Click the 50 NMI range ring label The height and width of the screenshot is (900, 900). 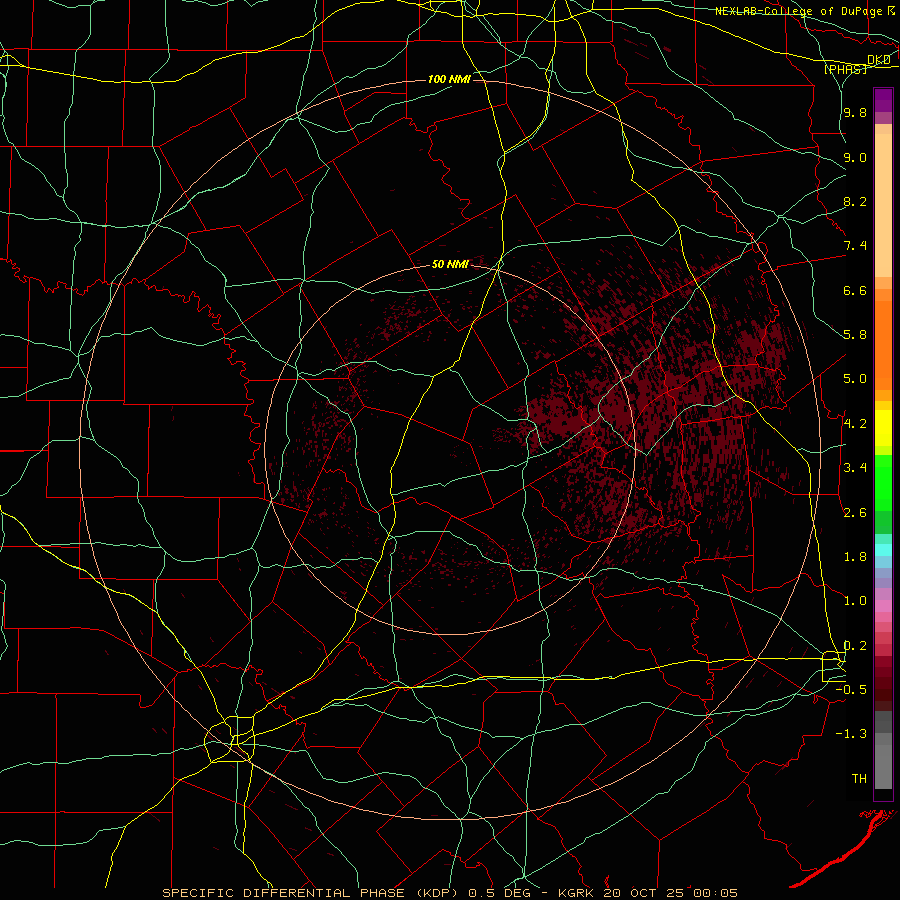tap(450, 264)
